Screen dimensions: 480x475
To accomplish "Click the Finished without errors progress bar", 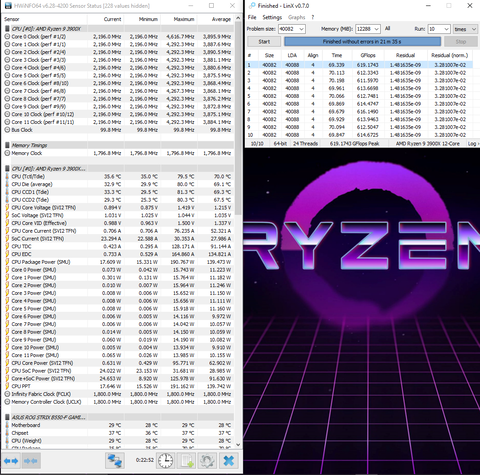I will [362, 42].
